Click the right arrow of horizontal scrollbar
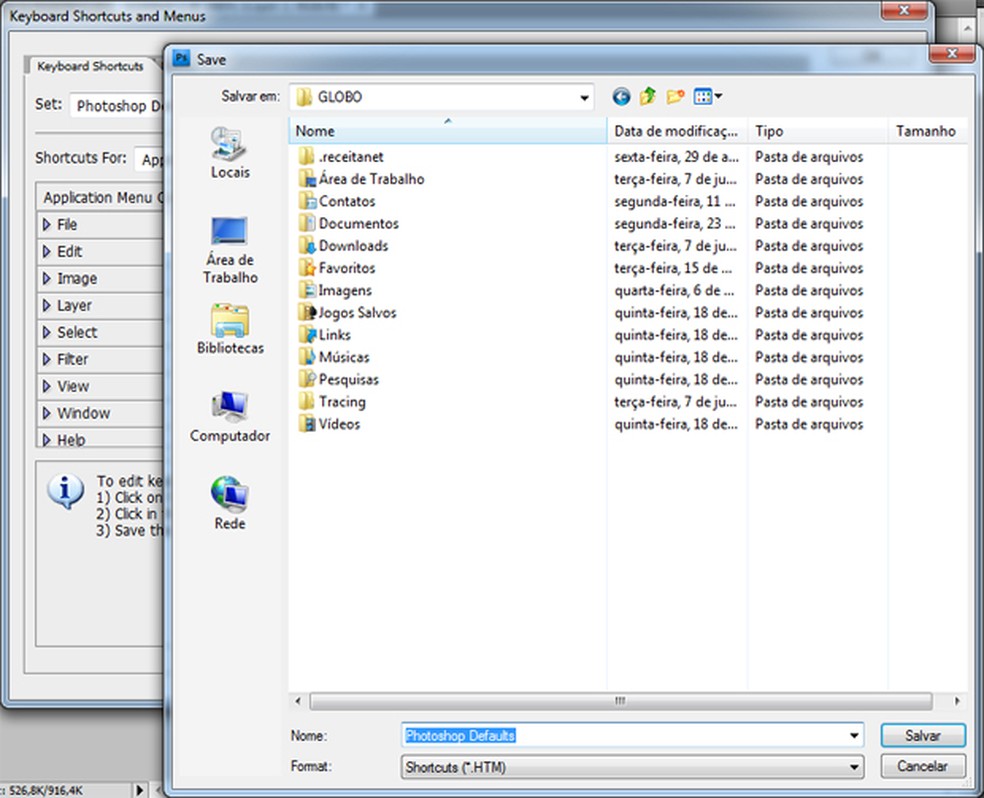 click(x=957, y=701)
